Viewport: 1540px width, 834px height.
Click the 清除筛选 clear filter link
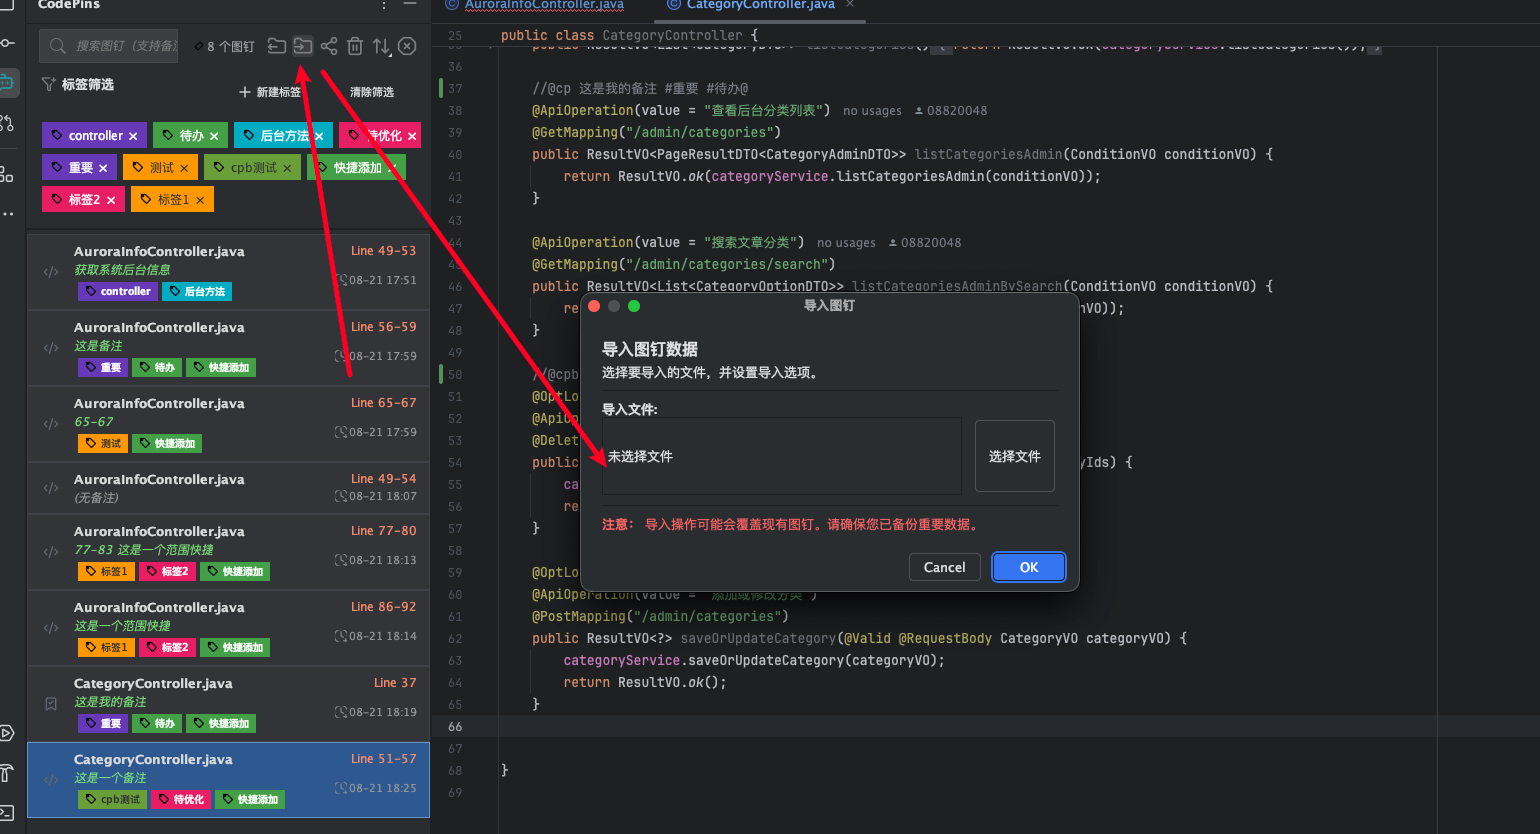(371, 92)
